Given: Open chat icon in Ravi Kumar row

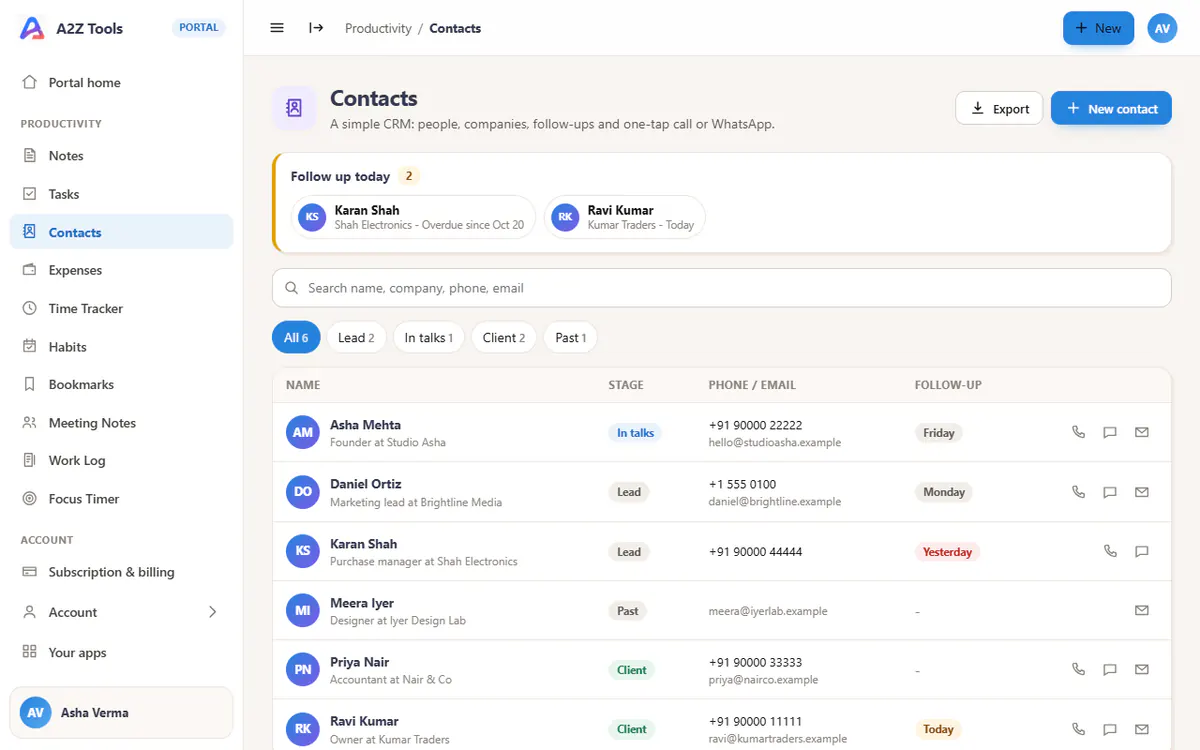Looking at the screenshot, I should coord(1110,729).
